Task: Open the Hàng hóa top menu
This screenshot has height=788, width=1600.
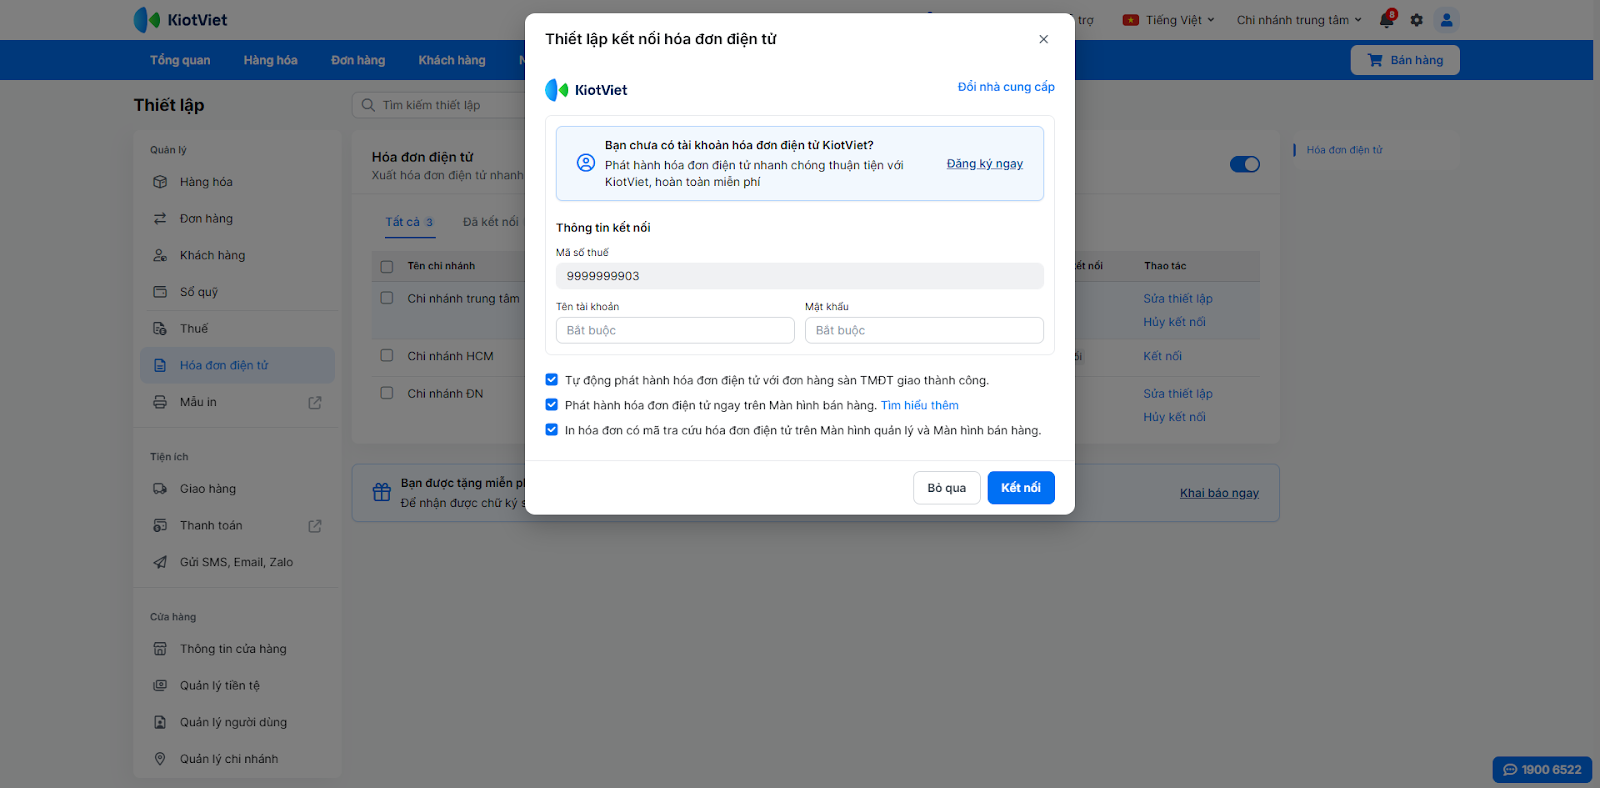Action: 271,60
